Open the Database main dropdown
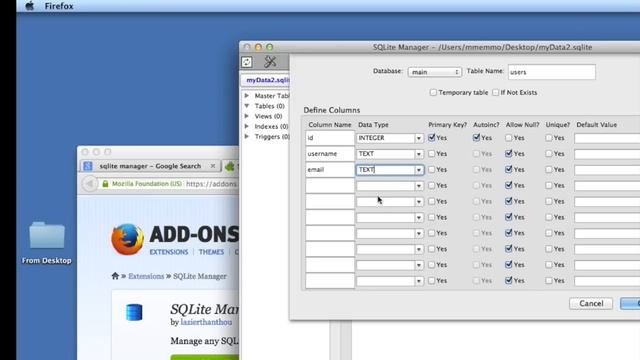The width and height of the screenshot is (640, 360). [434, 72]
